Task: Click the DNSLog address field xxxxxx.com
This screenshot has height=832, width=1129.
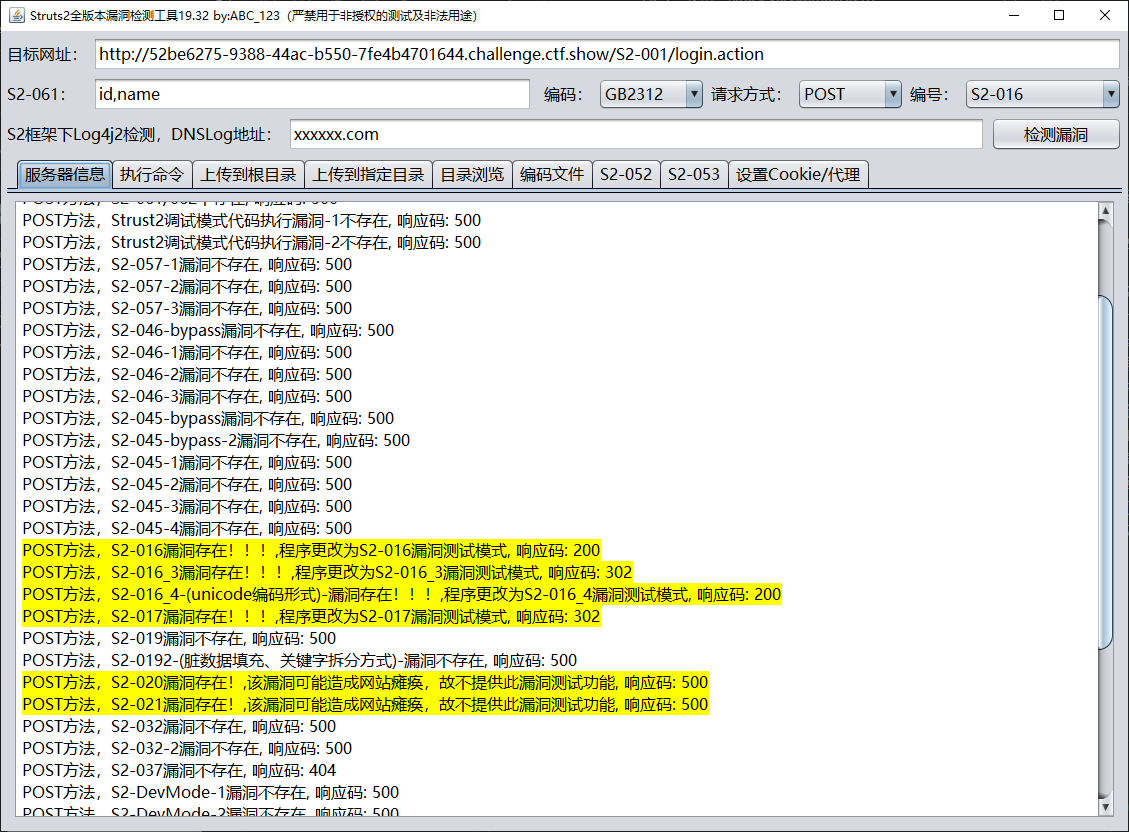Action: click(636, 135)
